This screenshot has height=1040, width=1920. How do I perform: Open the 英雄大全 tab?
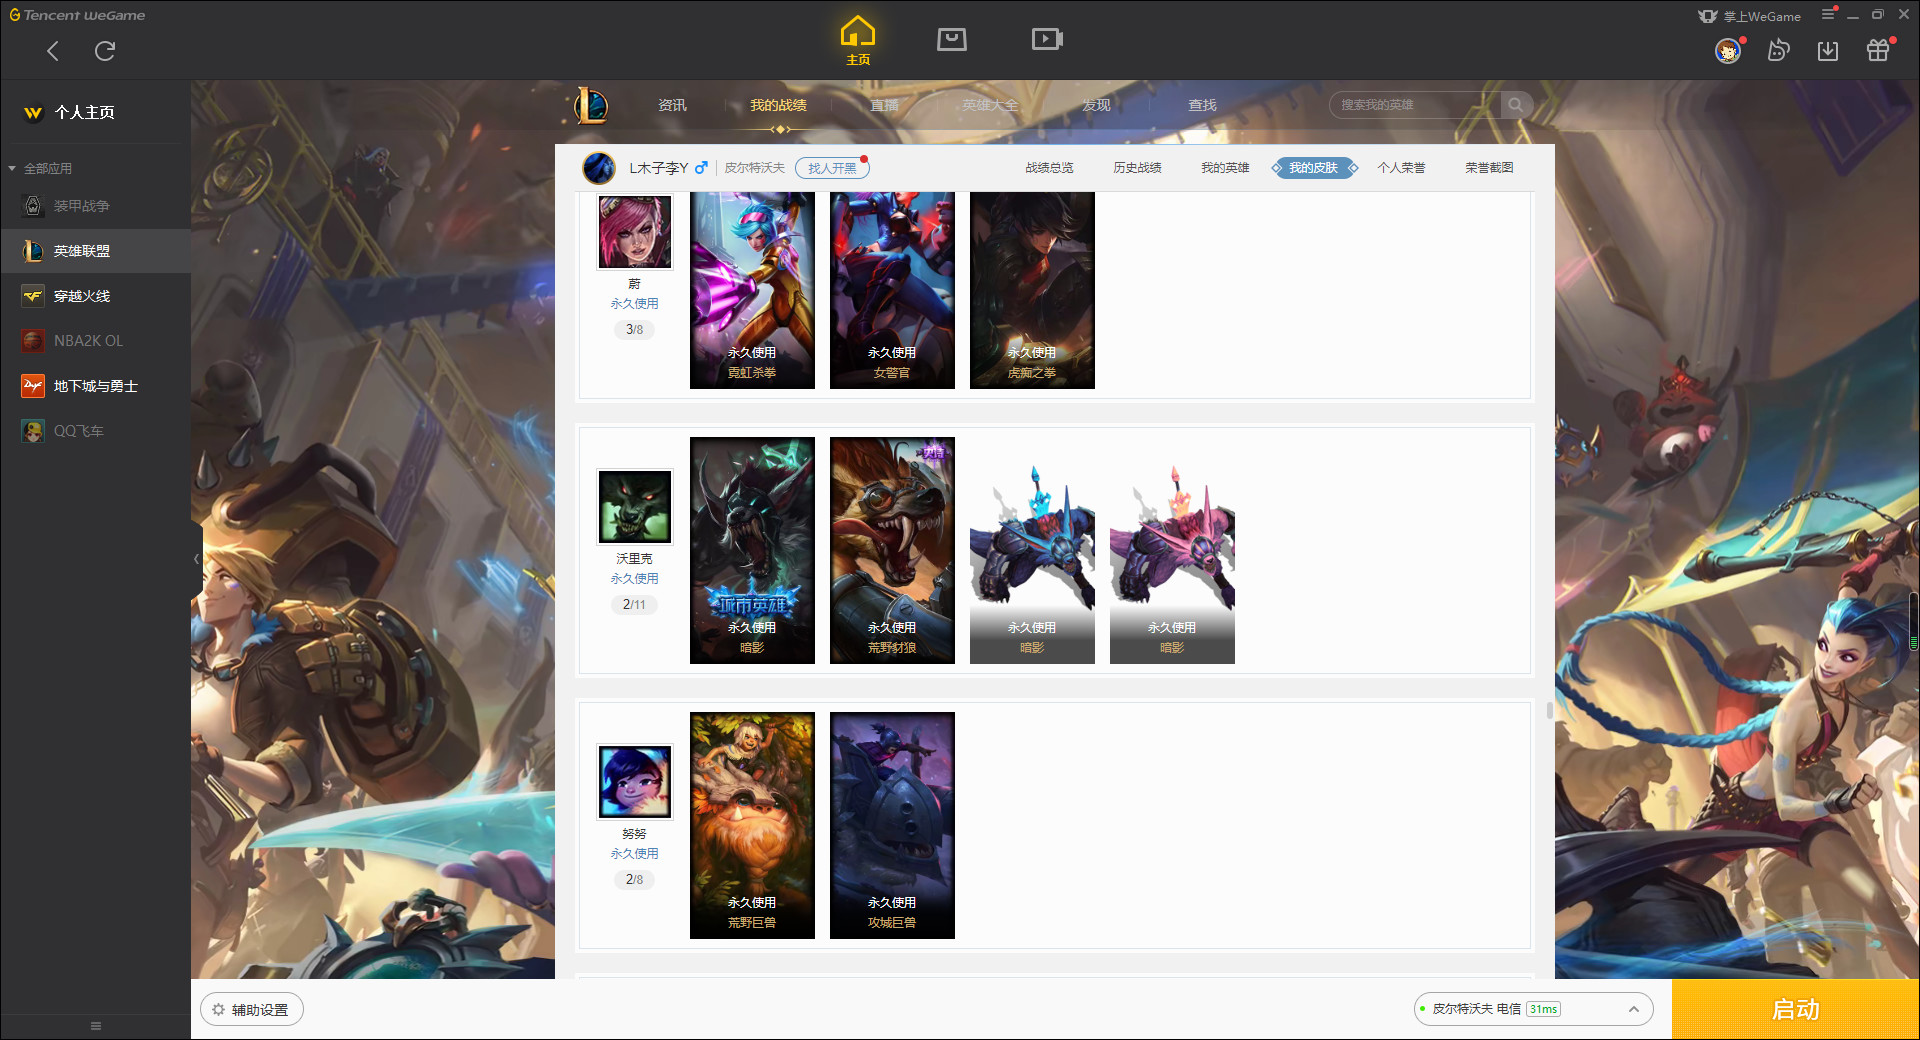(x=990, y=105)
